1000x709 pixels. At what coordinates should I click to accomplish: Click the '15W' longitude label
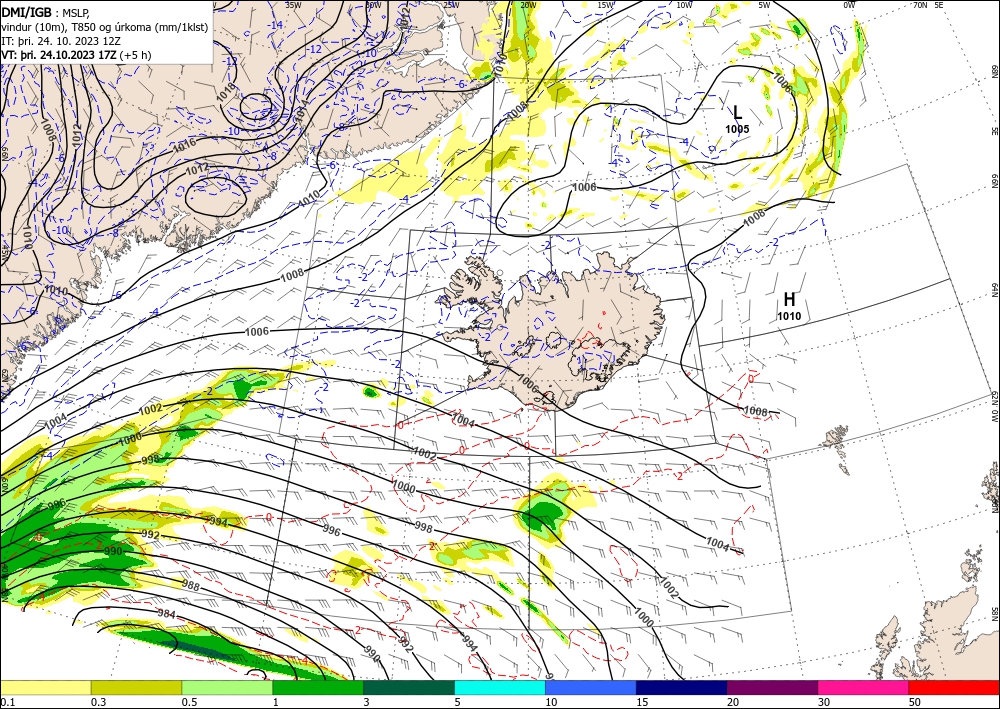(606, 5)
